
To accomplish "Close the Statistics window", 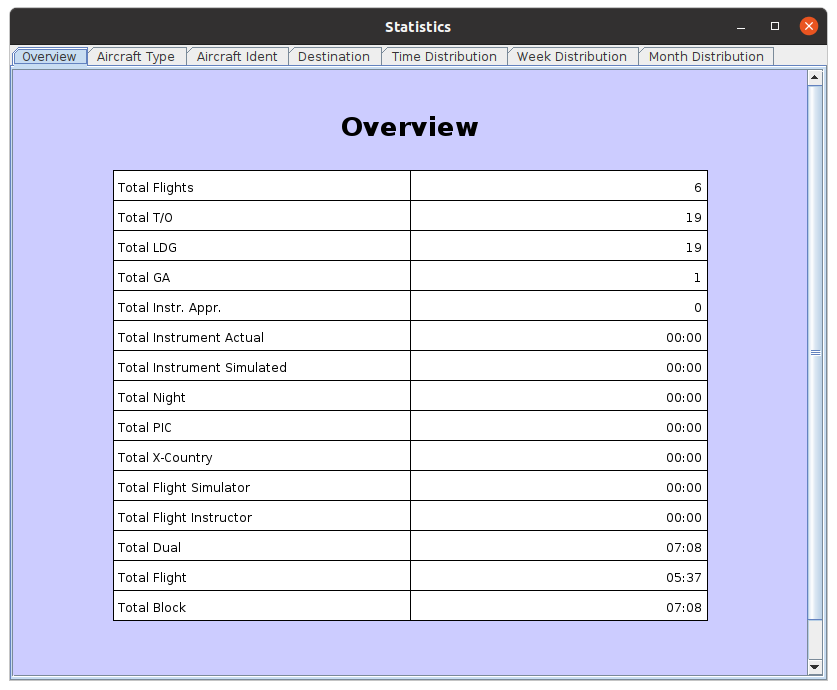I will tap(809, 27).
